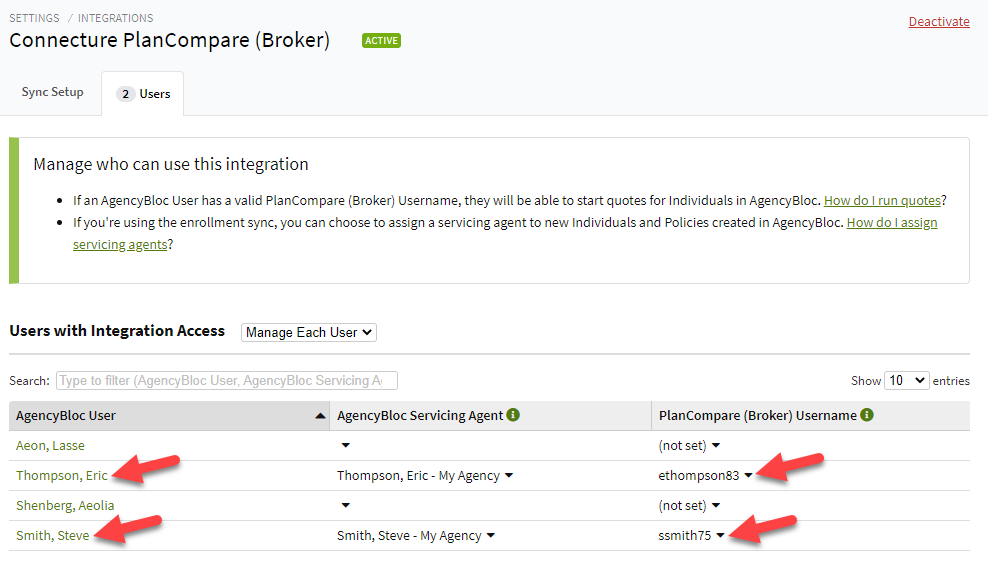Click AgencyBloc User column header
The width and height of the screenshot is (988, 563).
coord(169,416)
